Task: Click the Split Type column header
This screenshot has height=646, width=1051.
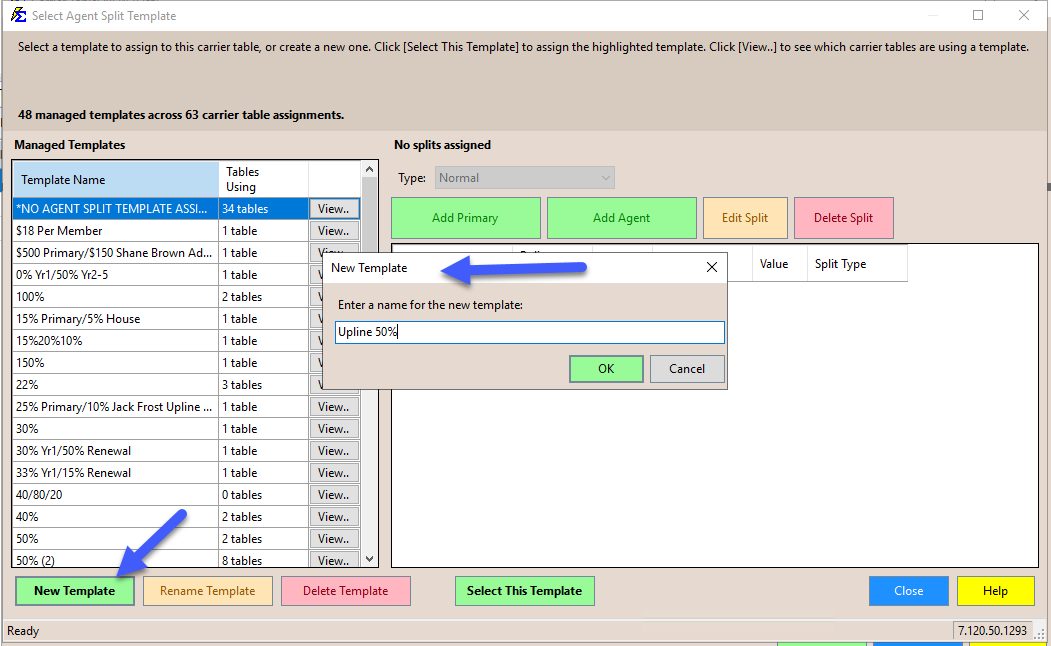Action: (857, 263)
